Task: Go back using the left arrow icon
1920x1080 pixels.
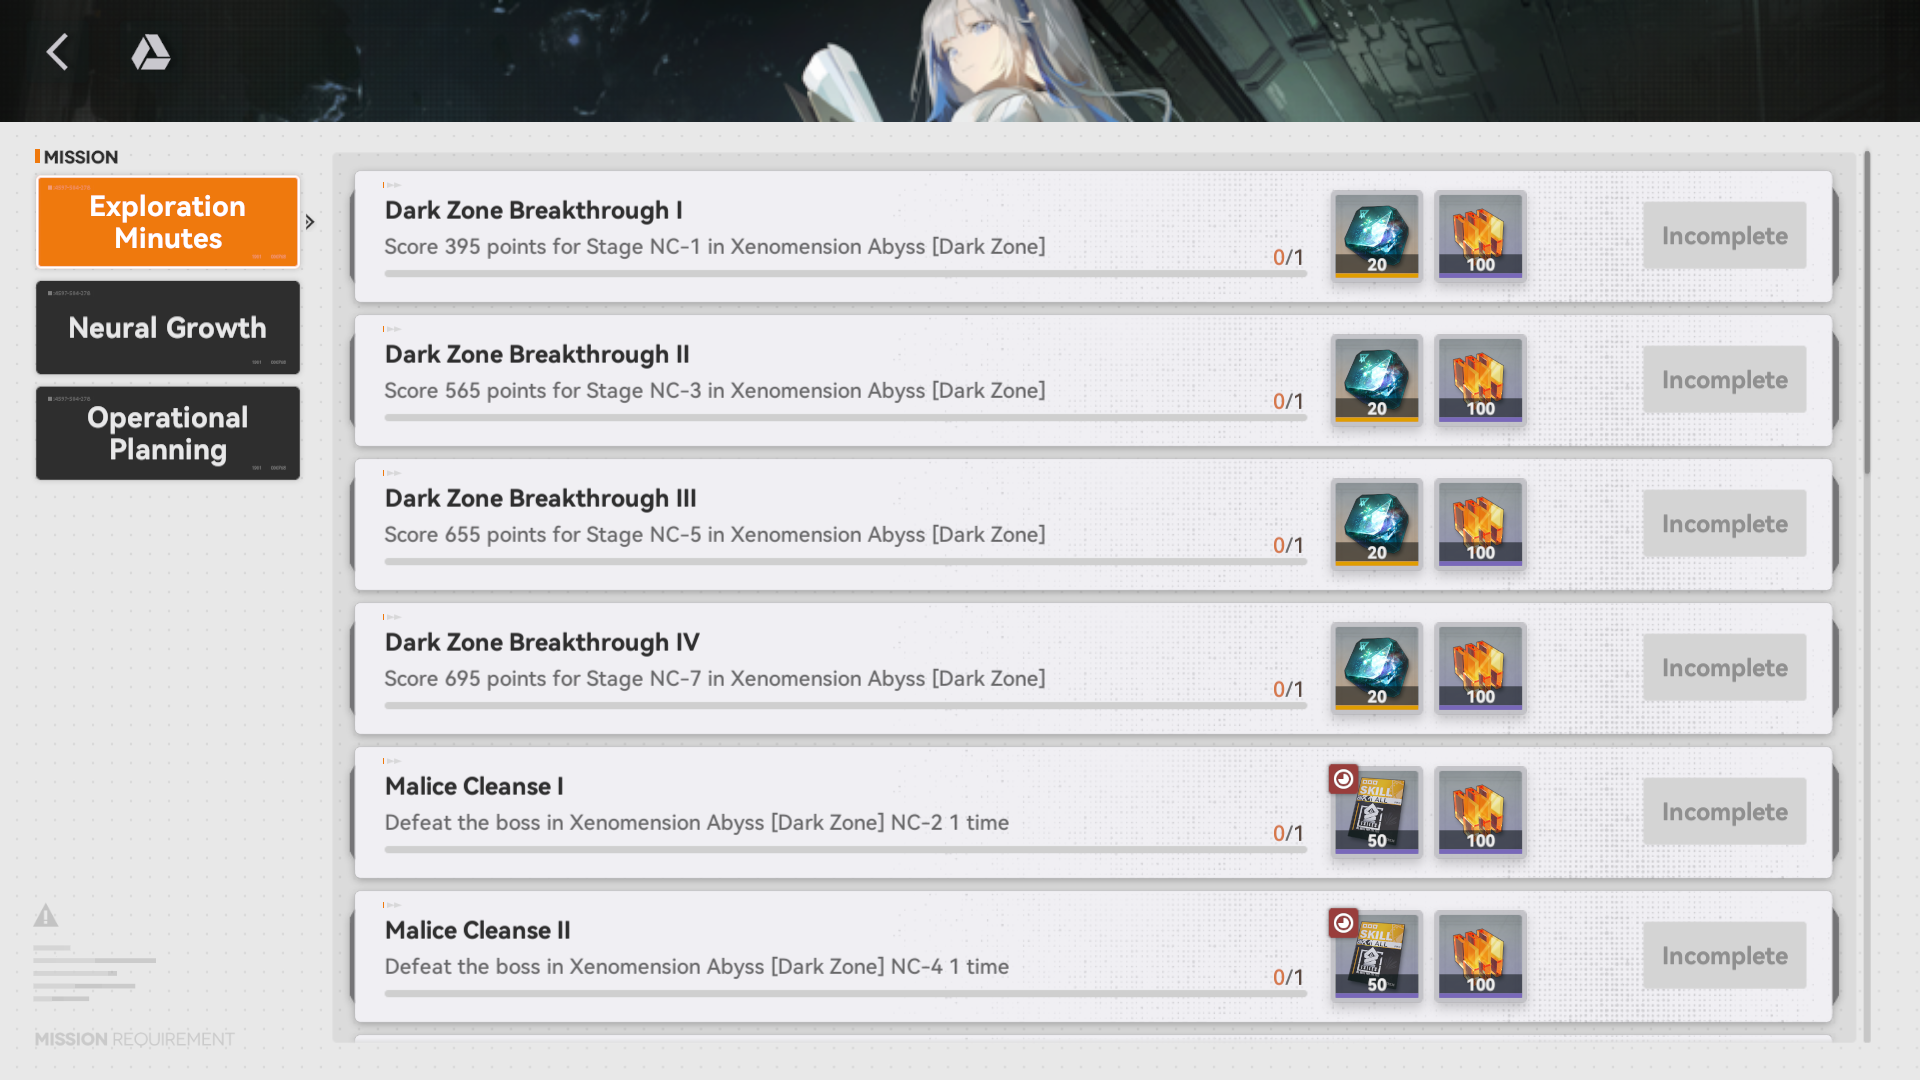Action: (x=58, y=52)
